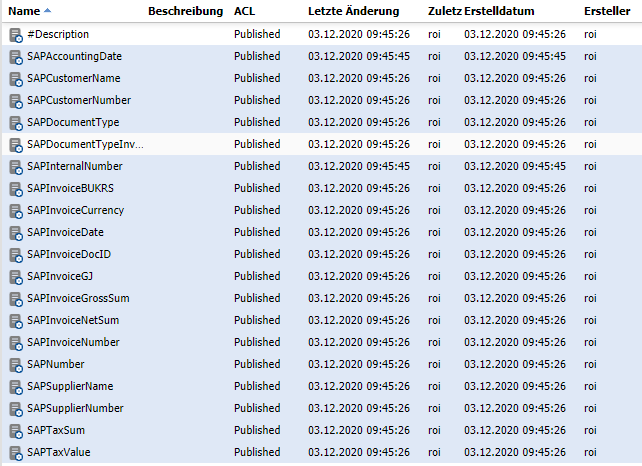Click the icon next to SAPAccountingDate
The height and width of the screenshot is (466, 642).
16,57
